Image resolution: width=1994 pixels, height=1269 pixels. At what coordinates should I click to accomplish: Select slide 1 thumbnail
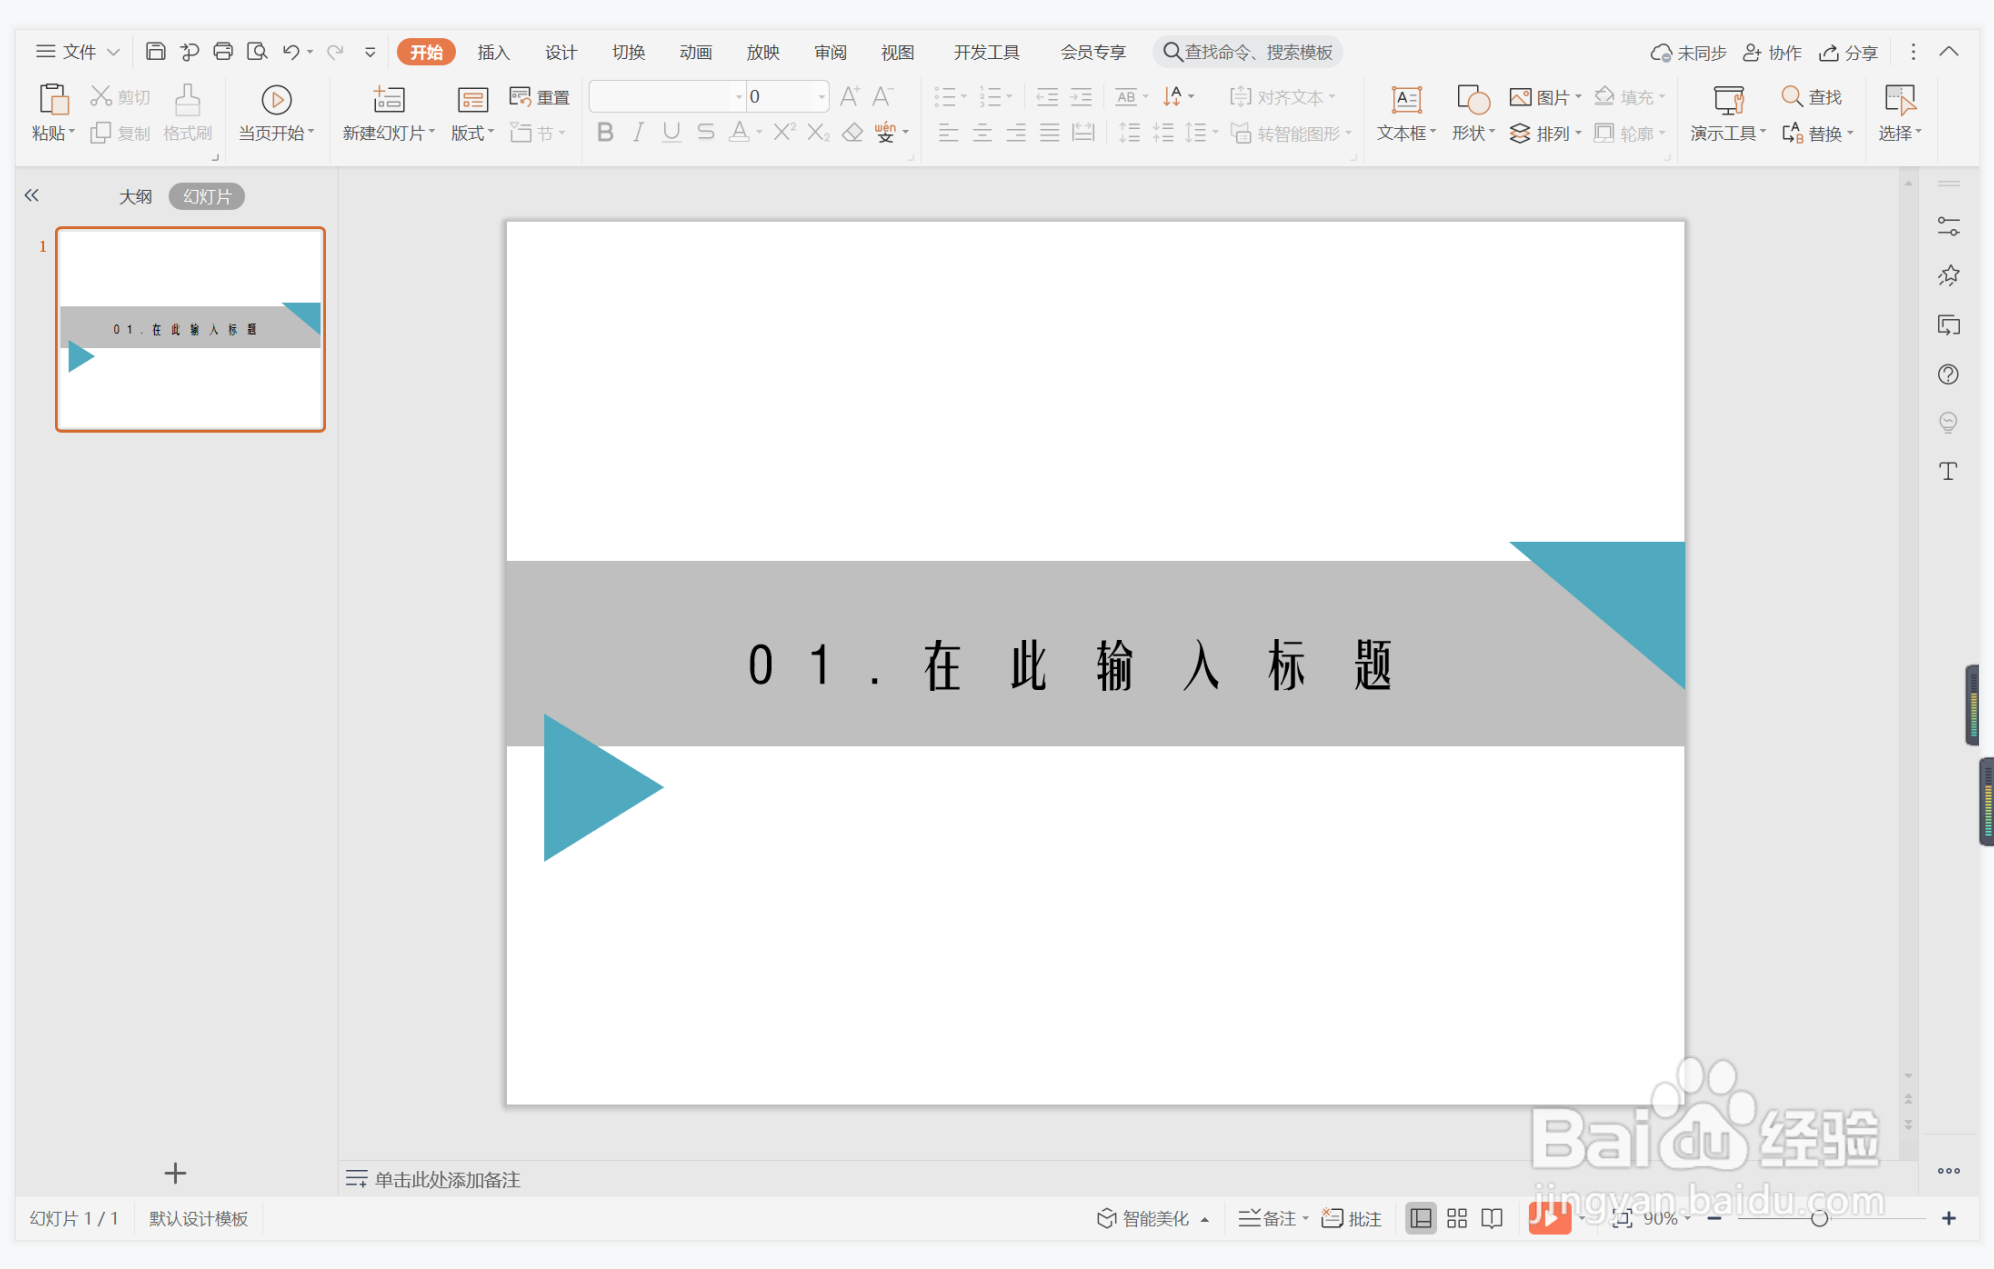pyautogui.click(x=190, y=329)
